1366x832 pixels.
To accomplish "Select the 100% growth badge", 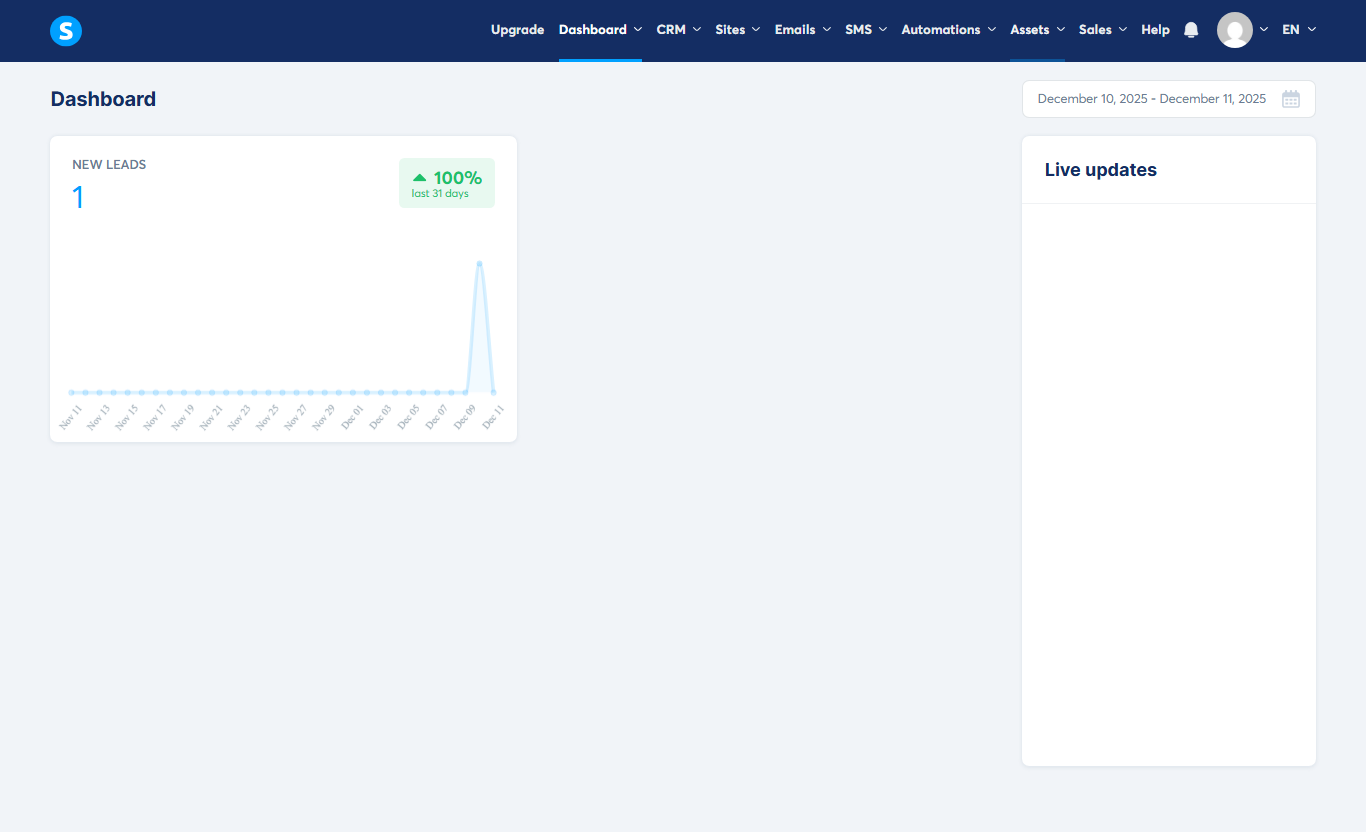I will tap(446, 182).
